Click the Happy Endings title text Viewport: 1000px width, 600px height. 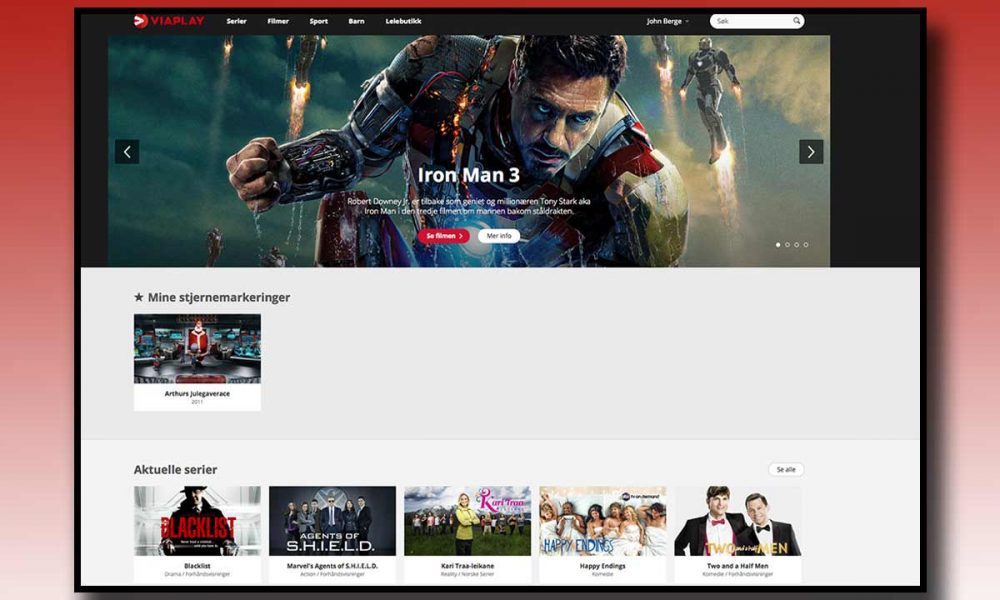click(603, 566)
